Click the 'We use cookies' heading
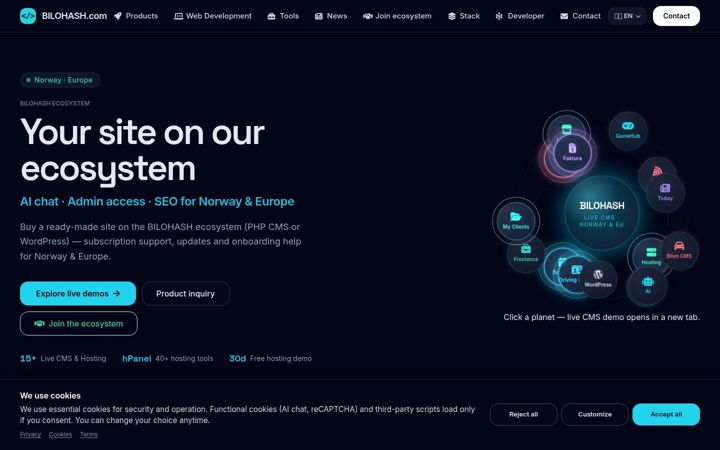720x450 pixels. (50, 395)
